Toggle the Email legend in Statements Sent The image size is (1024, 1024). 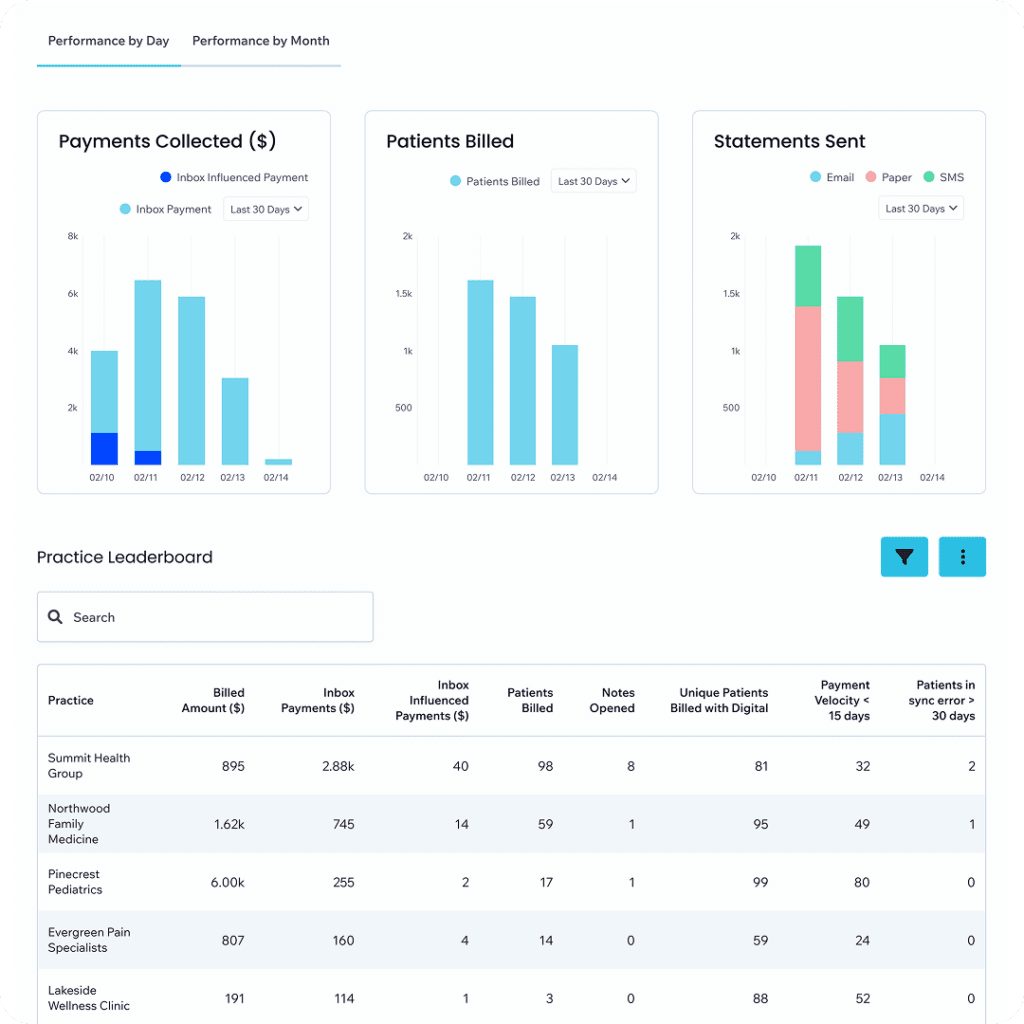pyautogui.click(x=830, y=177)
